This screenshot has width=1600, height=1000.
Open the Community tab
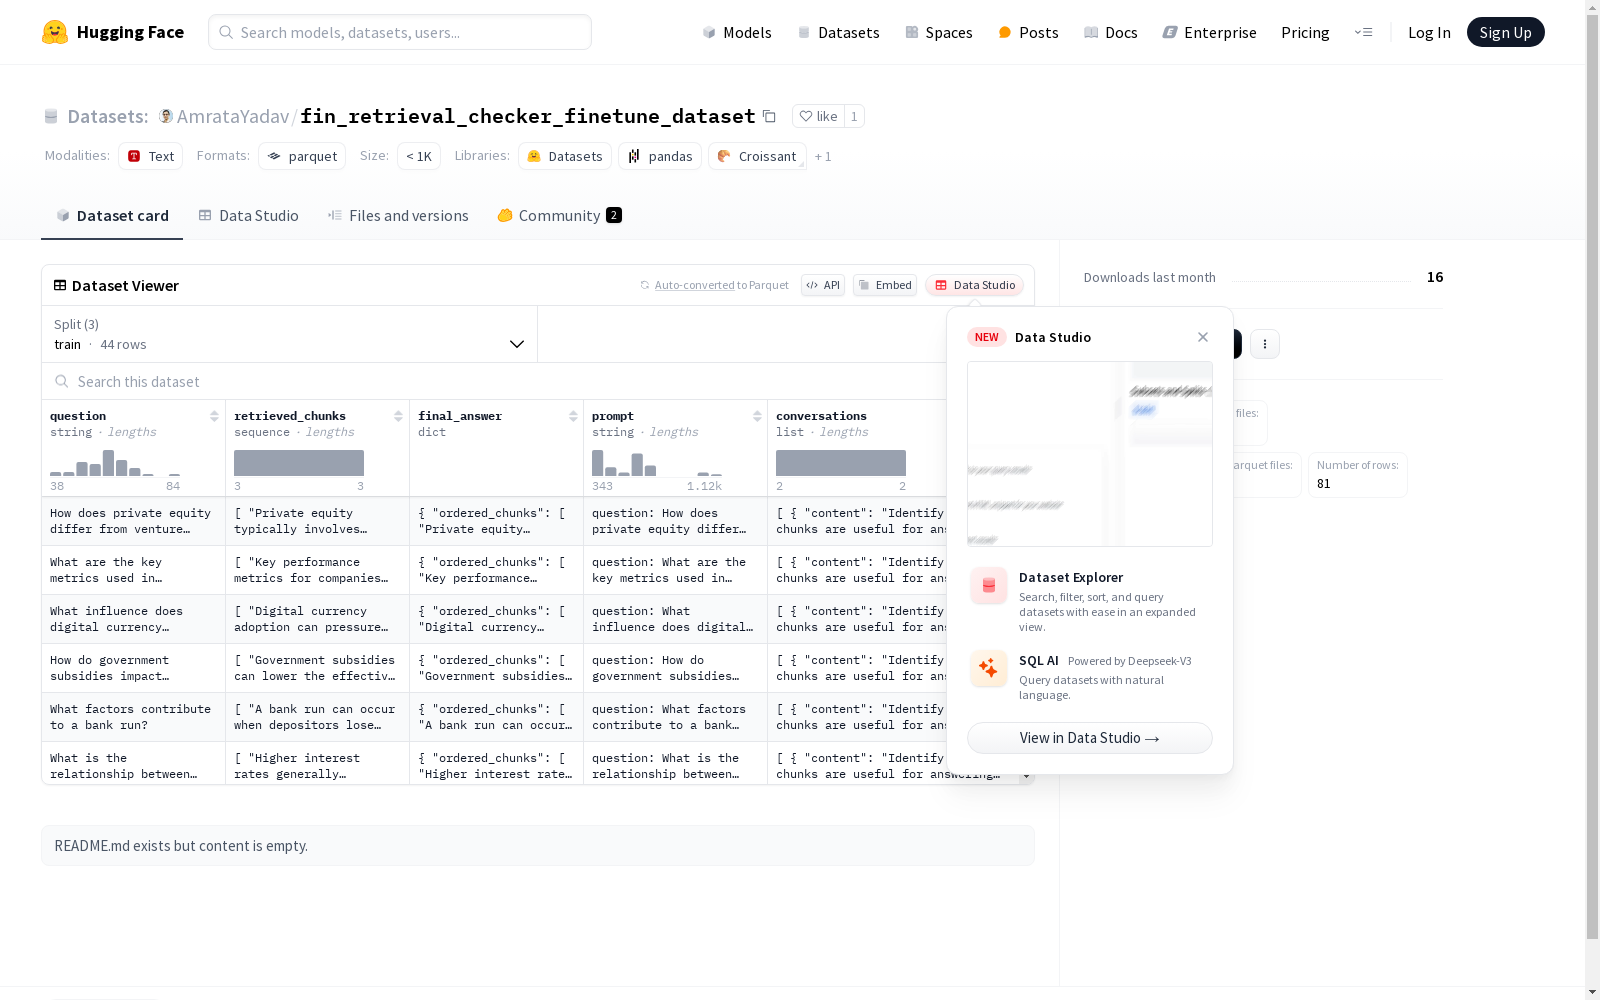559,215
